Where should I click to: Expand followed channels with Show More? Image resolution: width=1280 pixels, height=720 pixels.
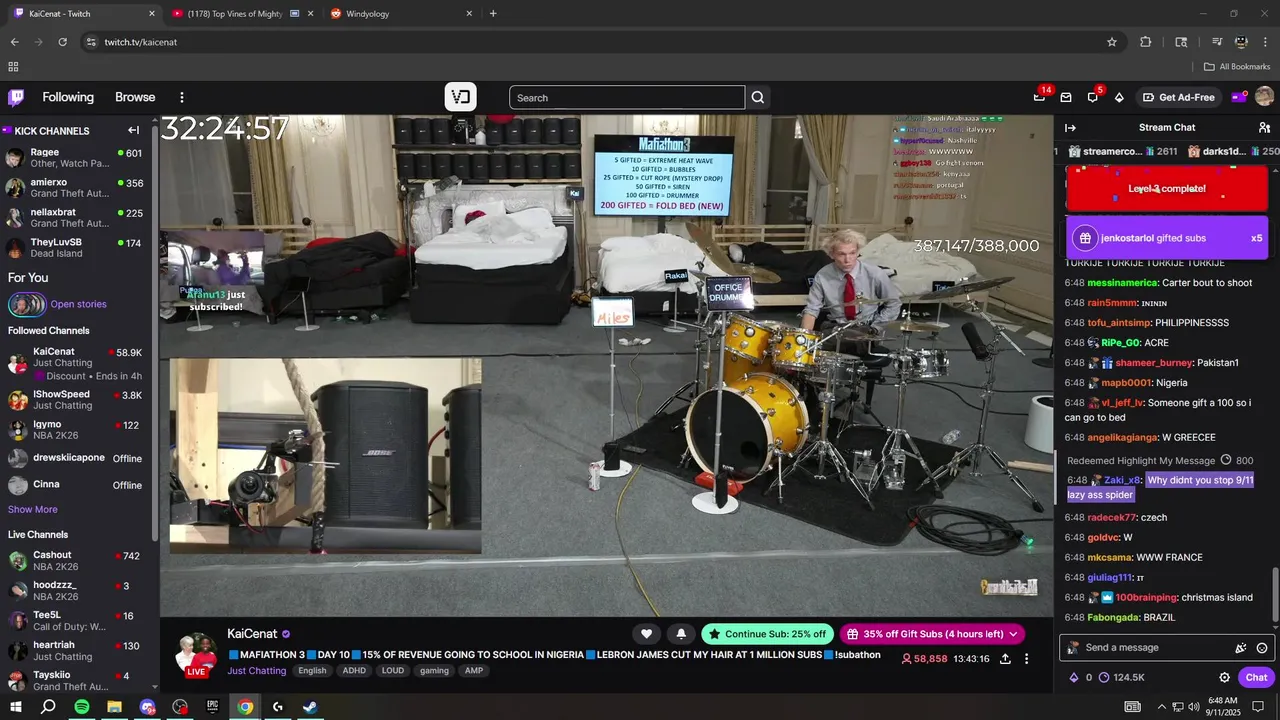[x=33, y=509]
